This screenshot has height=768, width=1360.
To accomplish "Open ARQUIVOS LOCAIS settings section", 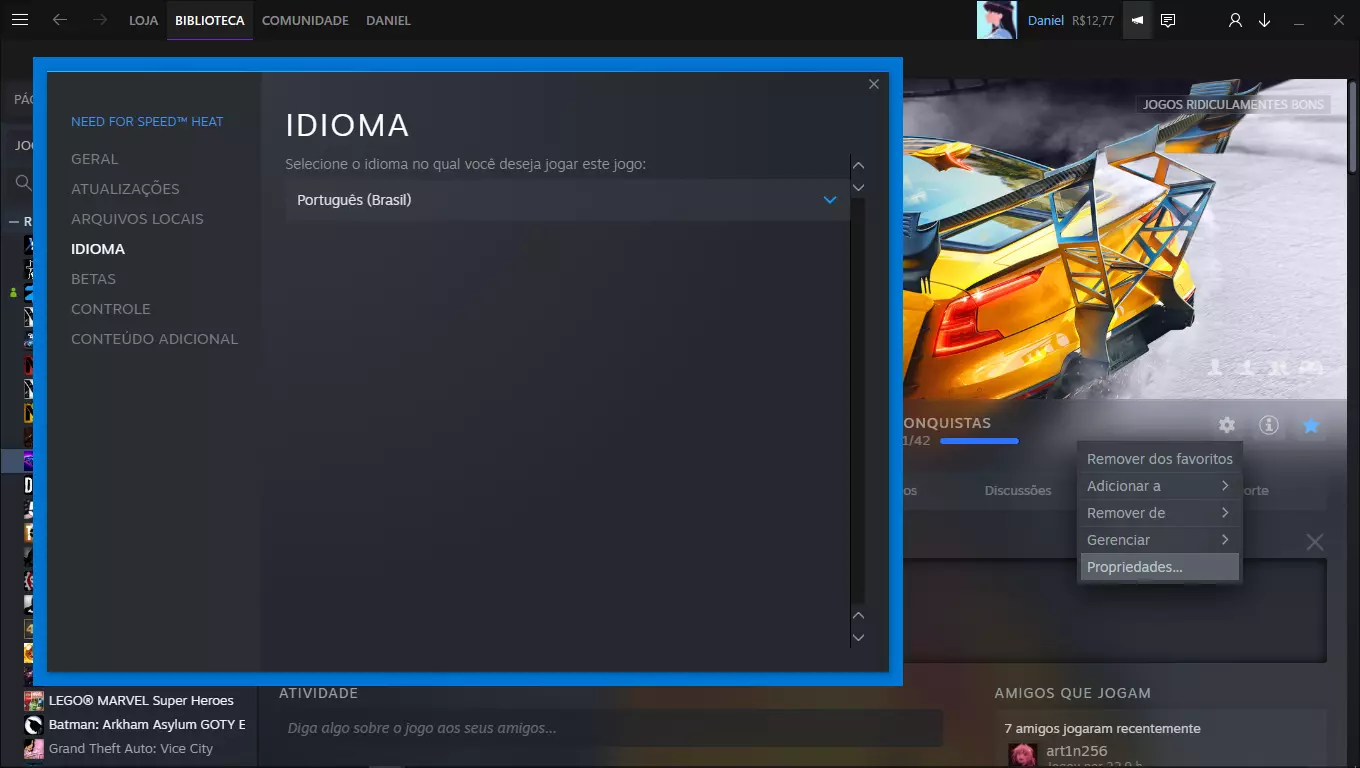I will point(137,219).
